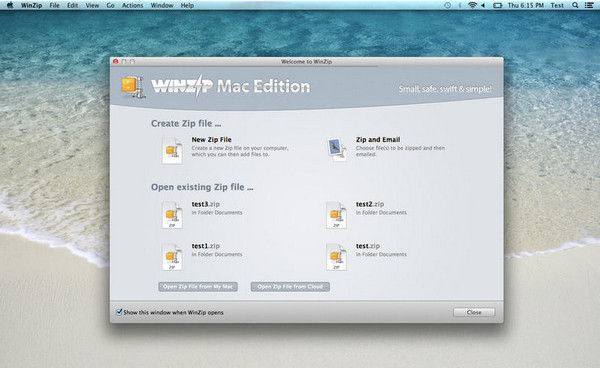The width and height of the screenshot is (600, 368).
Task: Open the File menu
Action: point(55,5)
